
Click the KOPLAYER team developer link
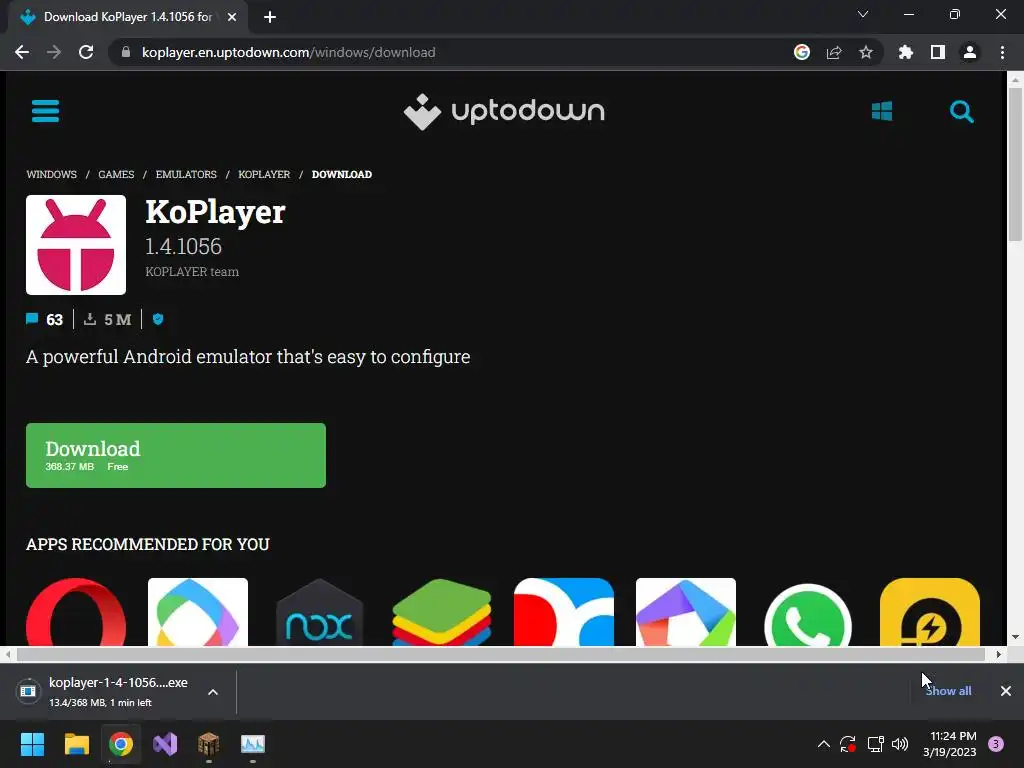click(192, 272)
